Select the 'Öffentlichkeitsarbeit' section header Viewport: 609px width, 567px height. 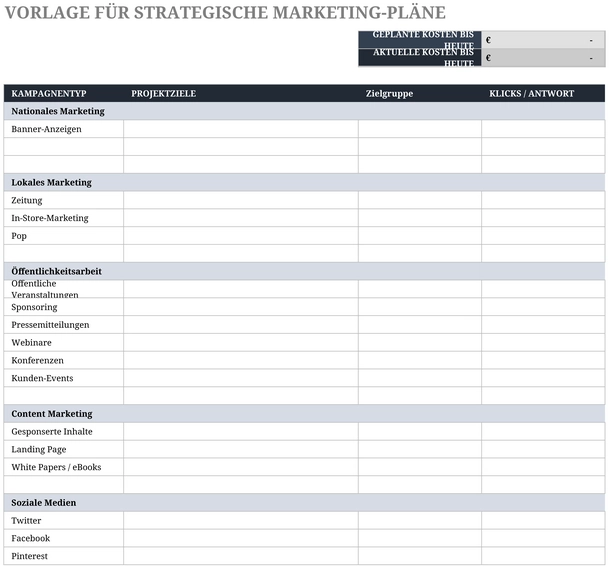[304, 271]
